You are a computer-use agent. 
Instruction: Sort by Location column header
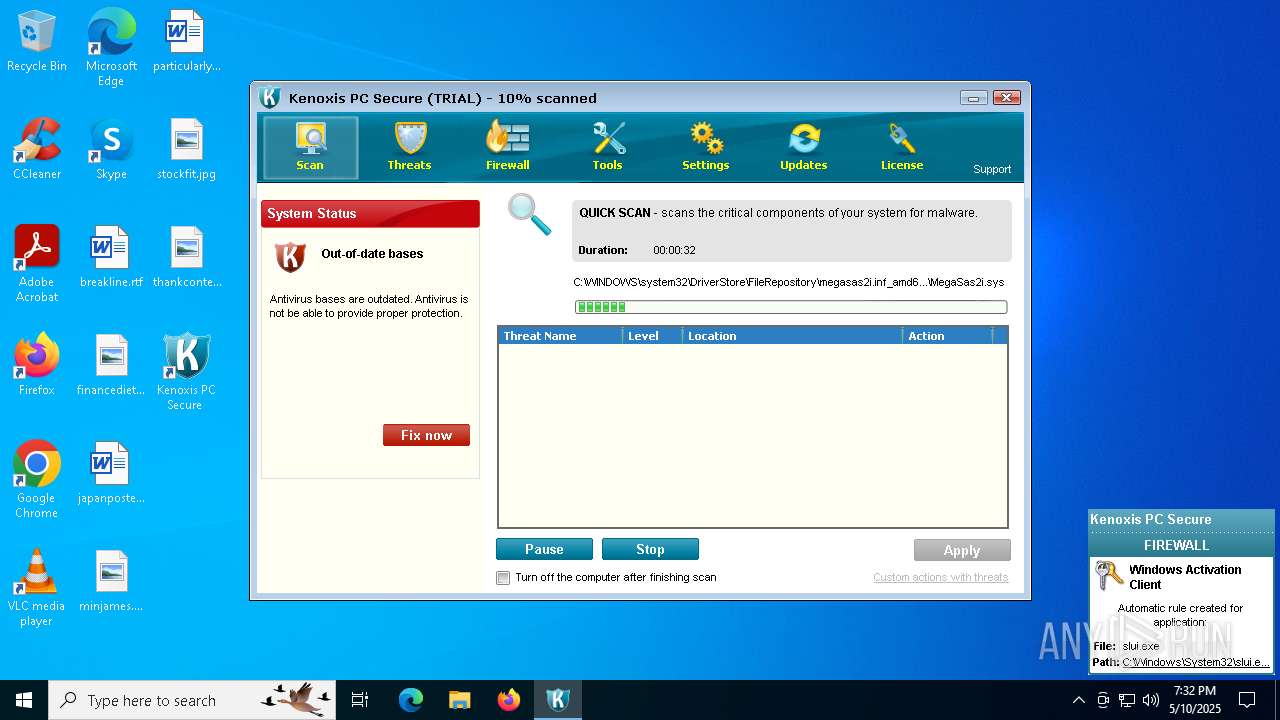792,336
